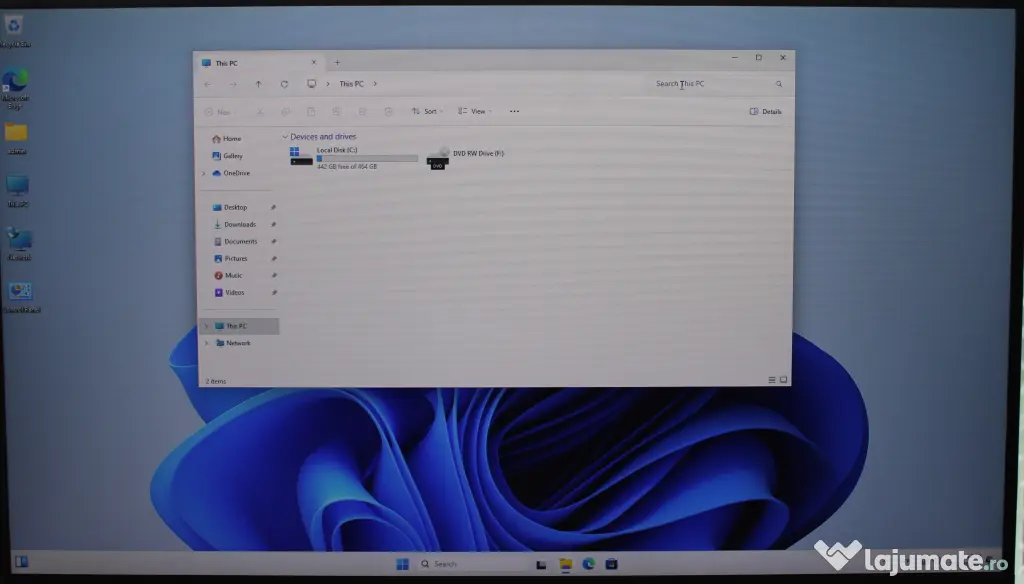Open the Sort dropdown menu
Viewport: 1024px width, 584px height.
coord(425,111)
